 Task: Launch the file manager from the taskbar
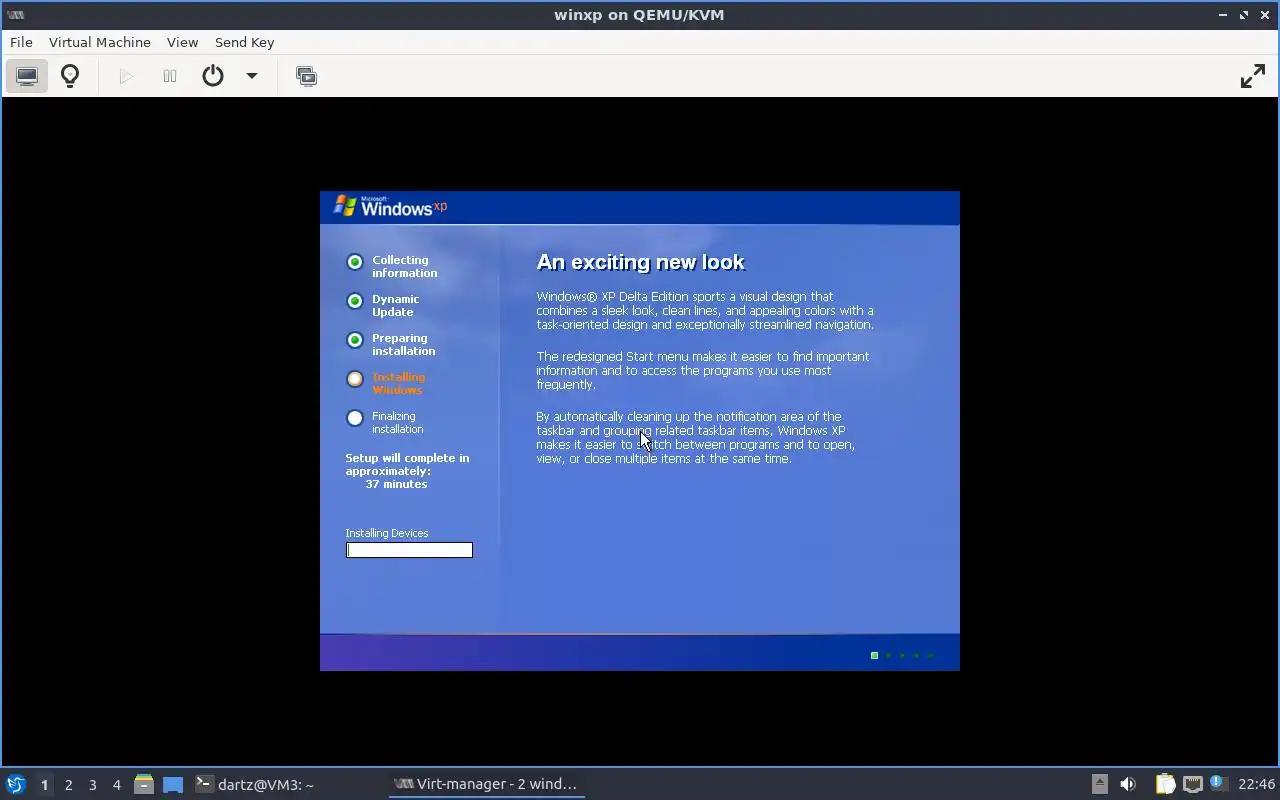[144, 784]
